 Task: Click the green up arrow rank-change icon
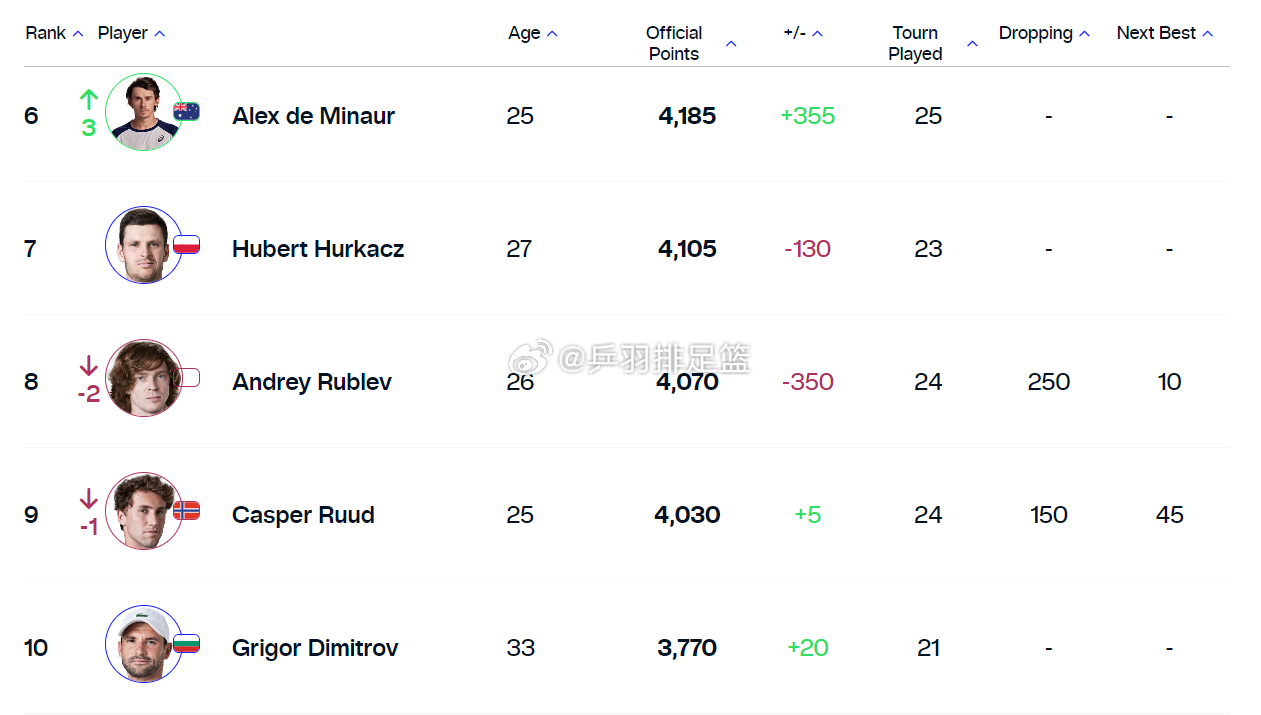[89, 99]
